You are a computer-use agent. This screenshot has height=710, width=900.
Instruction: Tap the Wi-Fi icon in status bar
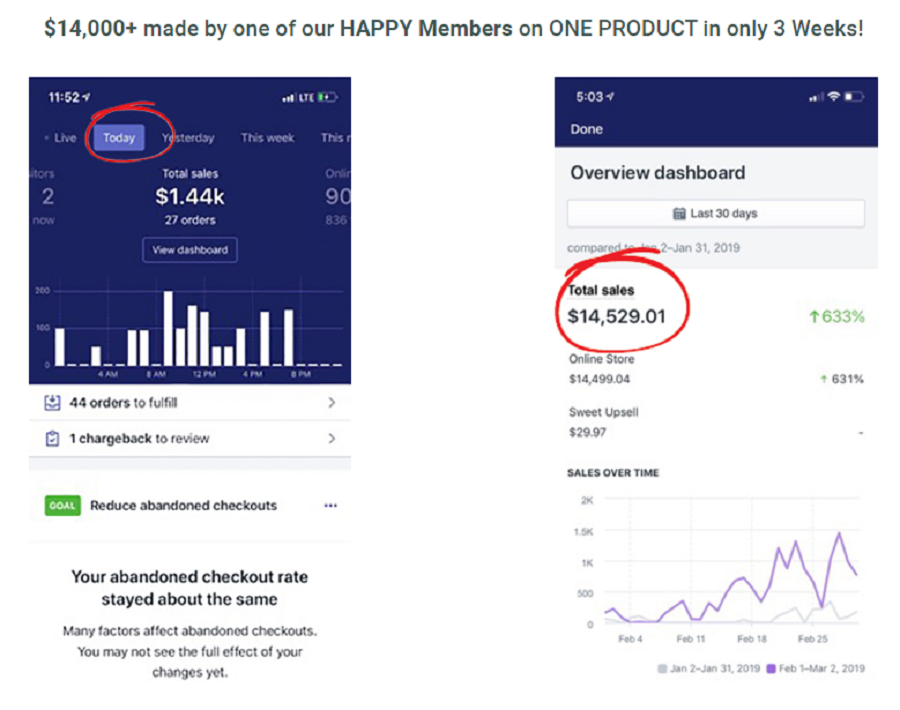pos(832,95)
